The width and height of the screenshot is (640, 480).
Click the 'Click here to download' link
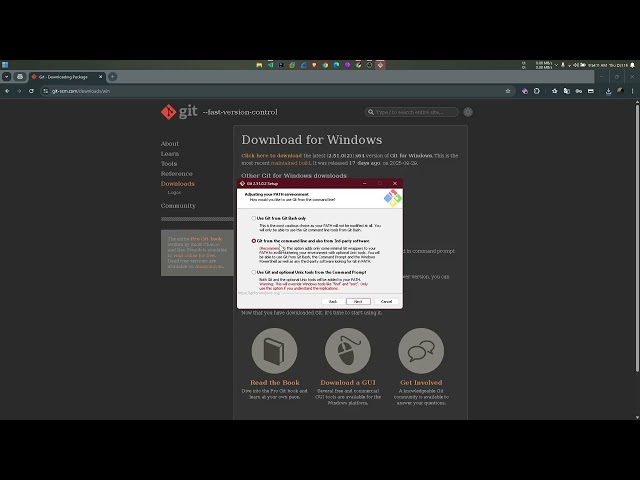tap(271, 156)
